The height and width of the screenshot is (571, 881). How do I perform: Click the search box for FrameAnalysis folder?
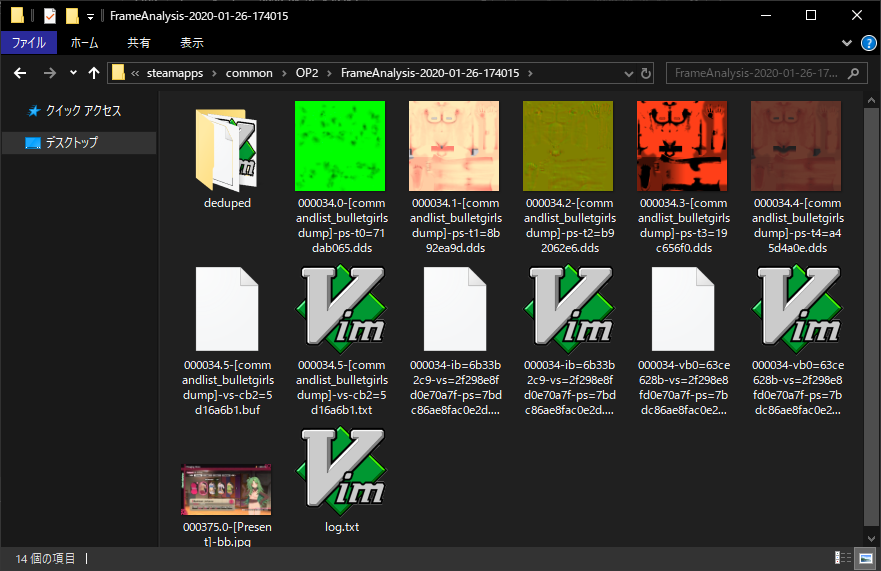[x=765, y=73]
